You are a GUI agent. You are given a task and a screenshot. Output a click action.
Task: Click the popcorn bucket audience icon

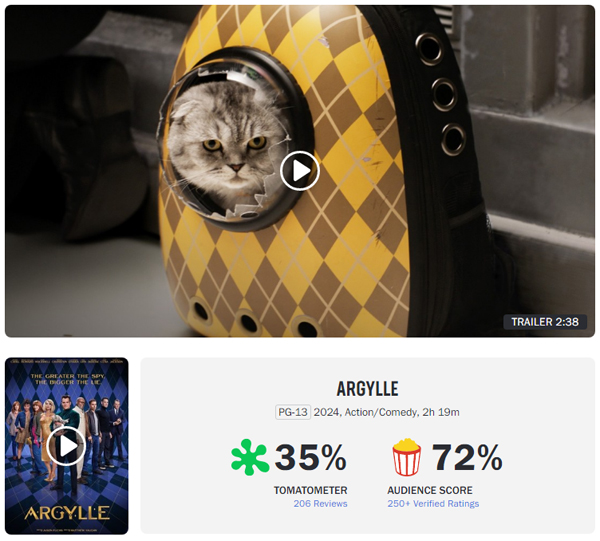coord(407,458)
